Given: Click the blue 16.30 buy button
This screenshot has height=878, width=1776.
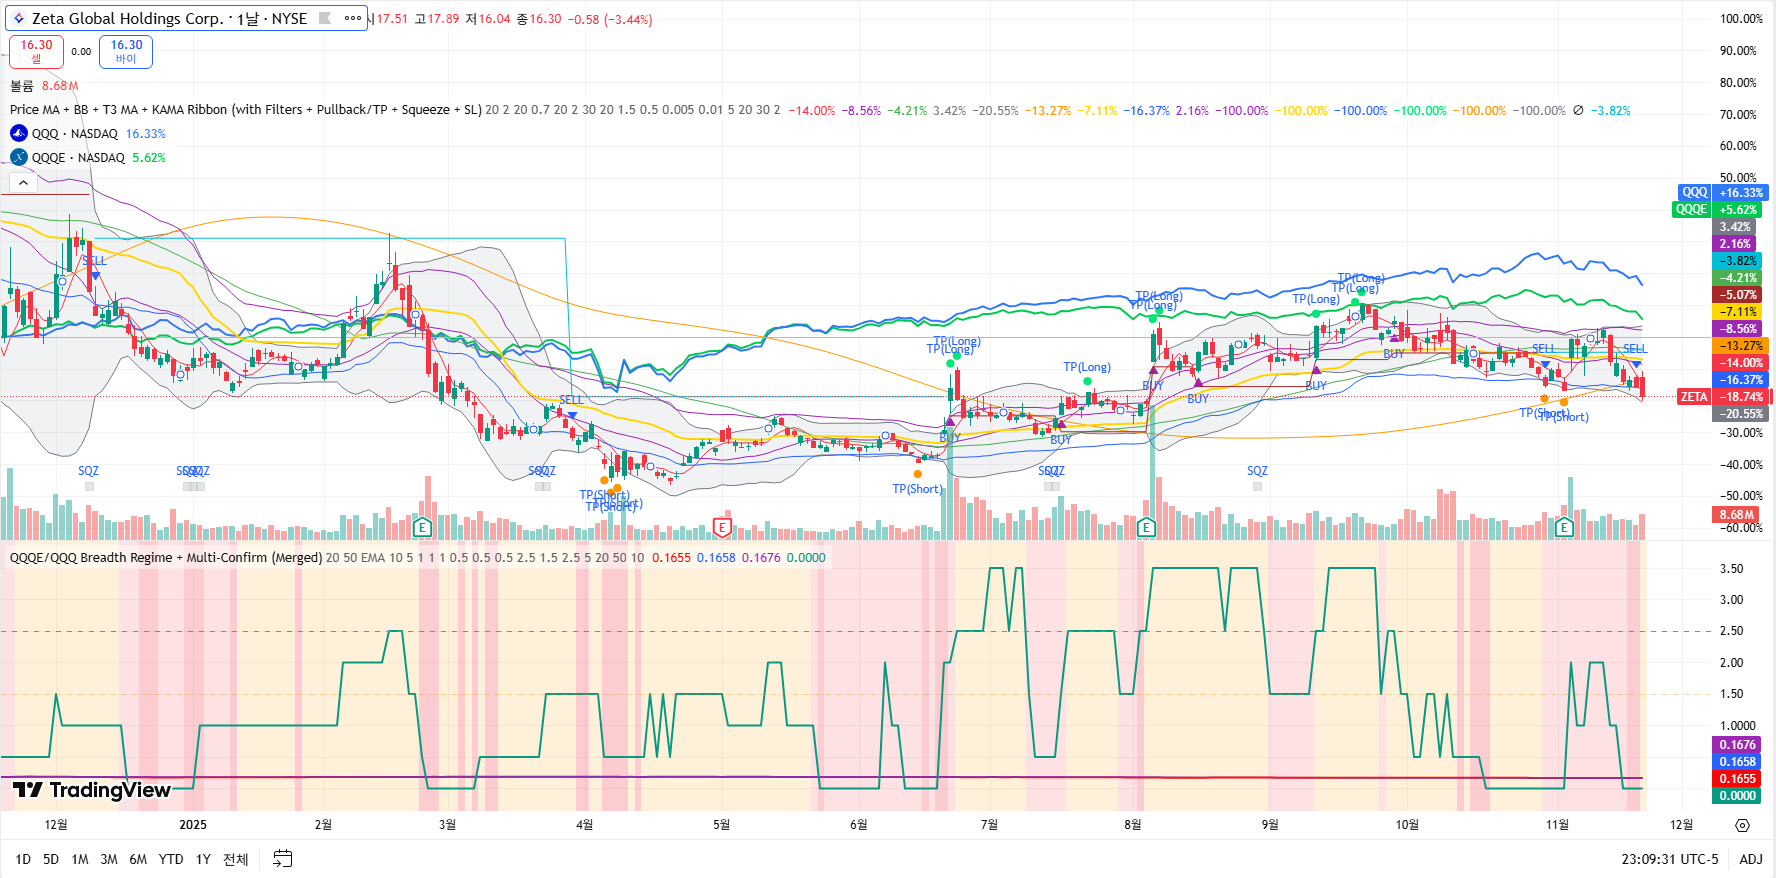Looking at the screenshot, I should tap(126, 51).
